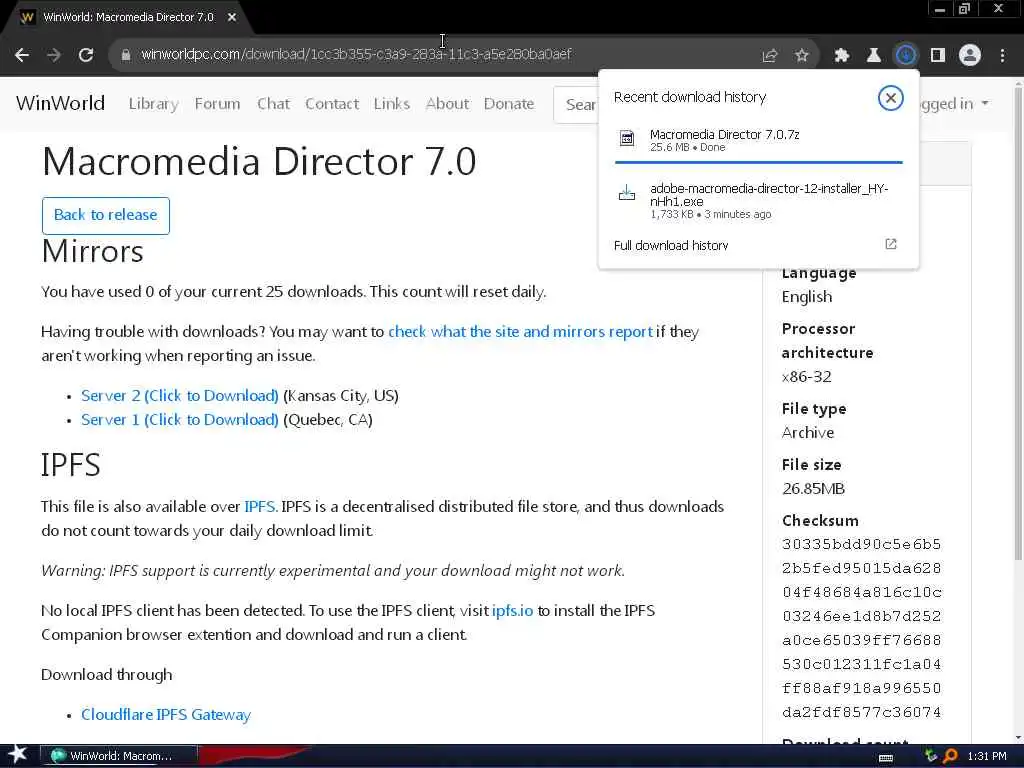1024x768 pixels.
Task: Click the orange magnifier tray icon
Action: [950, 756]
